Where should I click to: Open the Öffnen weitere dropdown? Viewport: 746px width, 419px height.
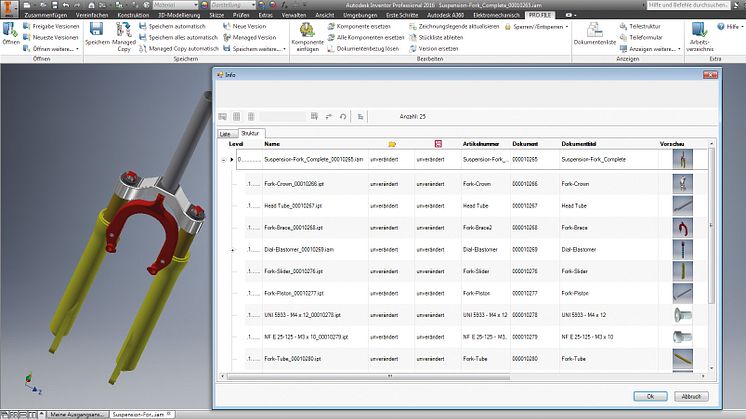[x=51, y=49]
